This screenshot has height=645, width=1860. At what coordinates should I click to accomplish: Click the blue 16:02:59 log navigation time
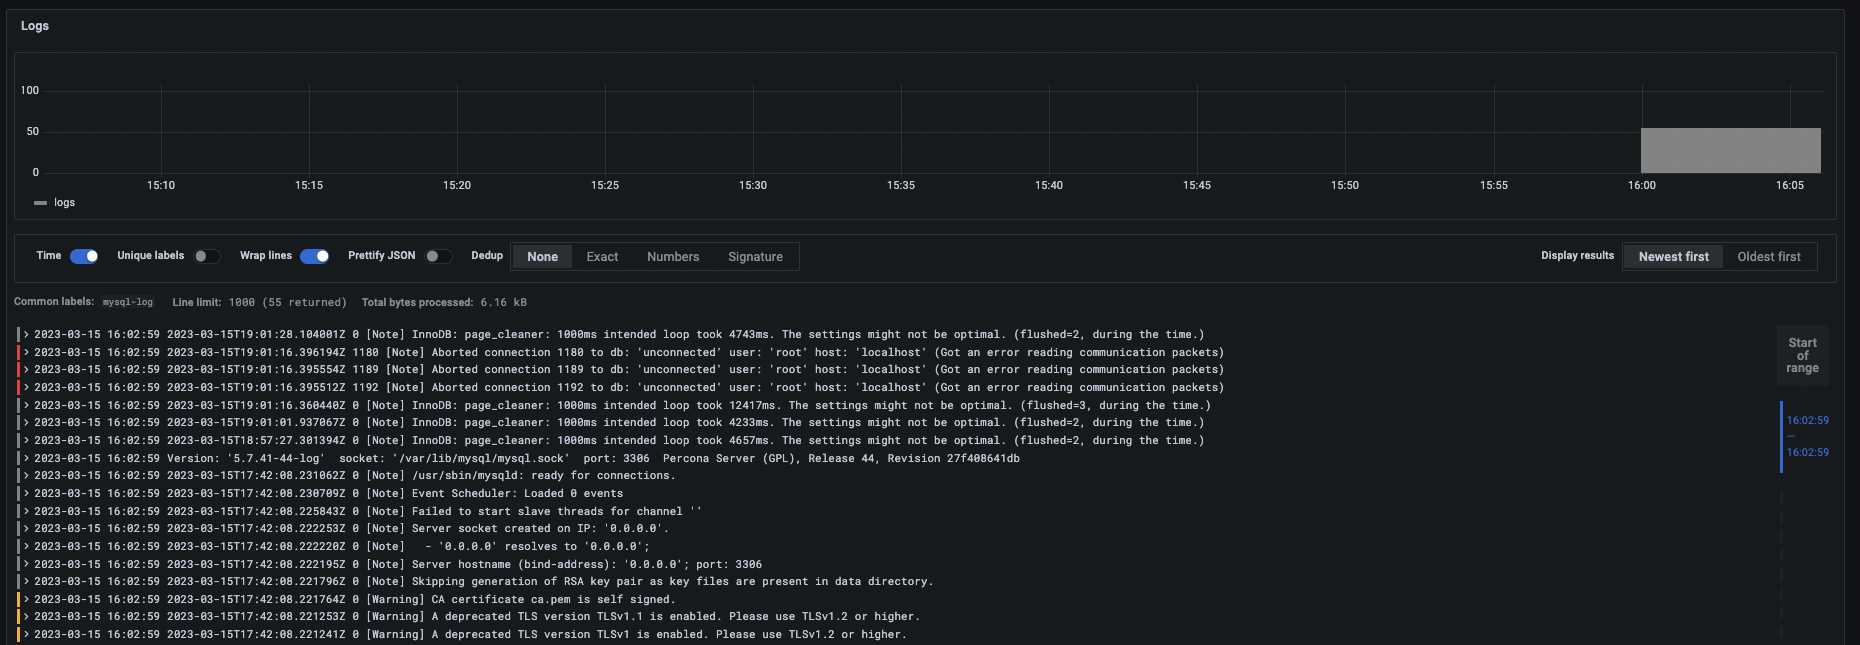coord(1807,421)
